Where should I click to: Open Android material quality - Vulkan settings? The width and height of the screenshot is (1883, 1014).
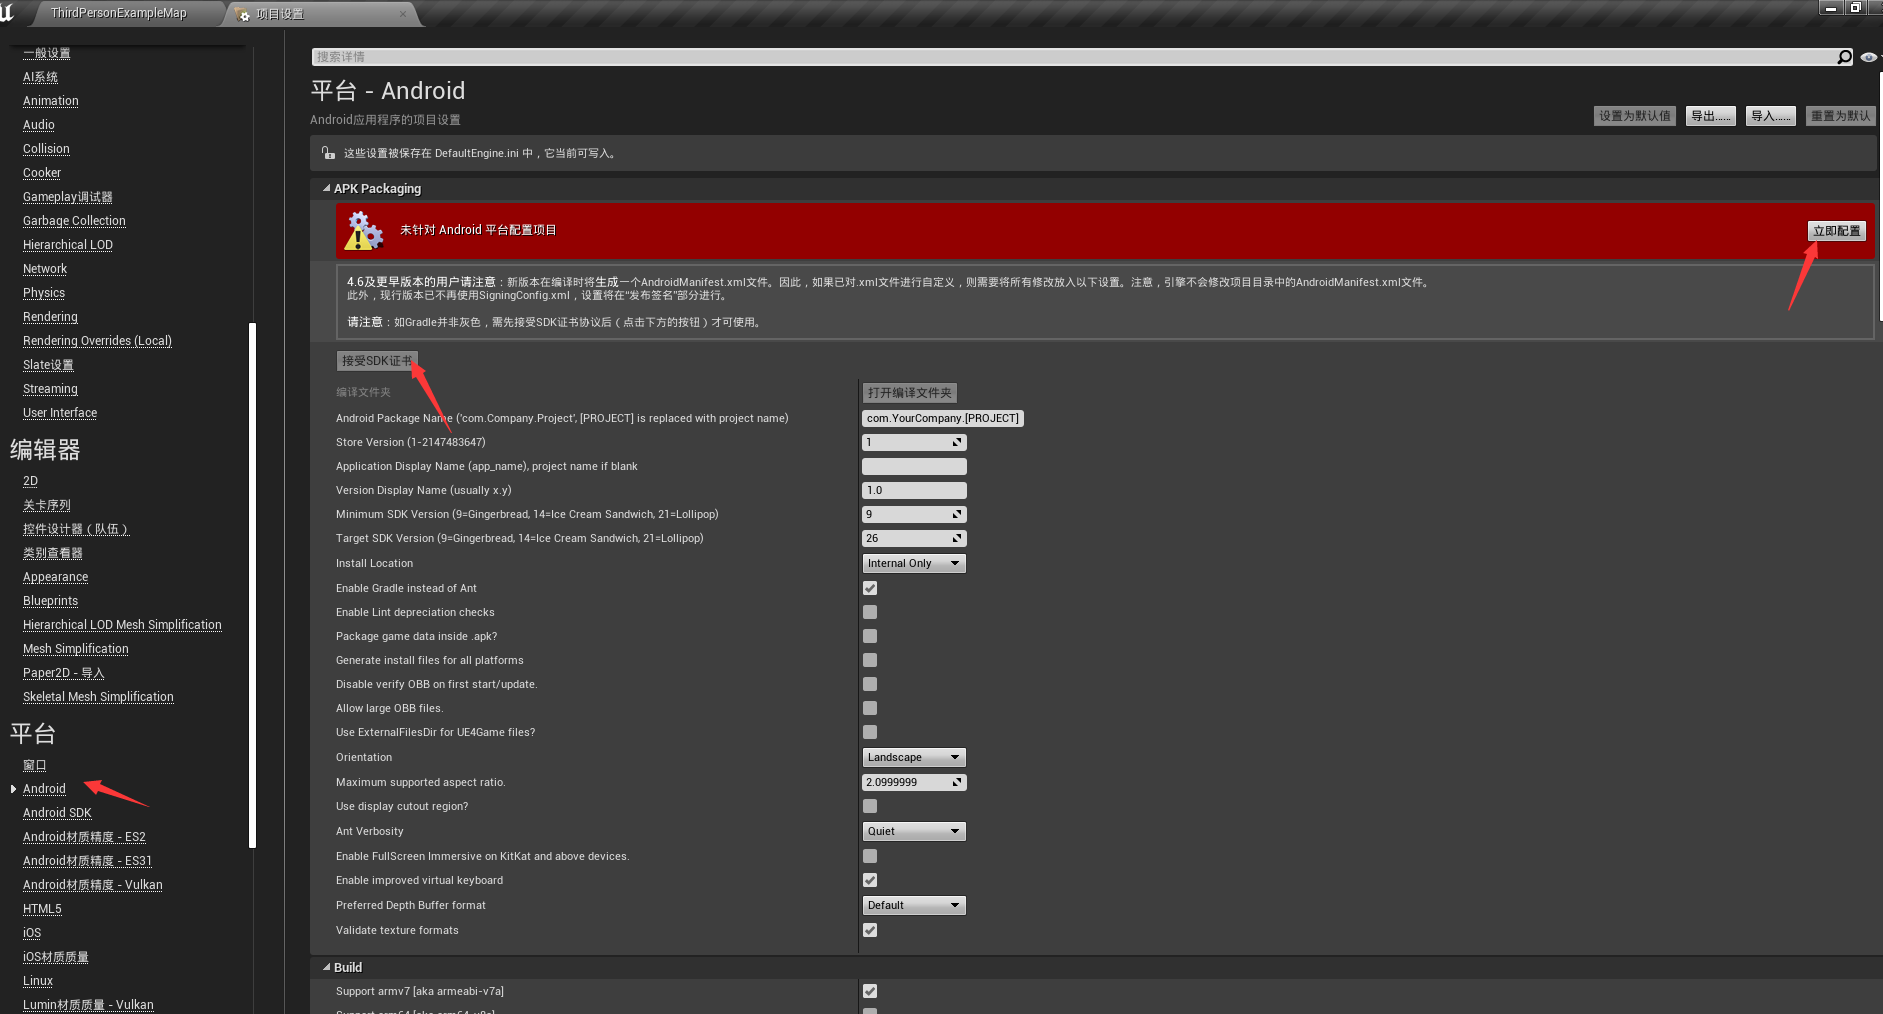pos(92,885)
